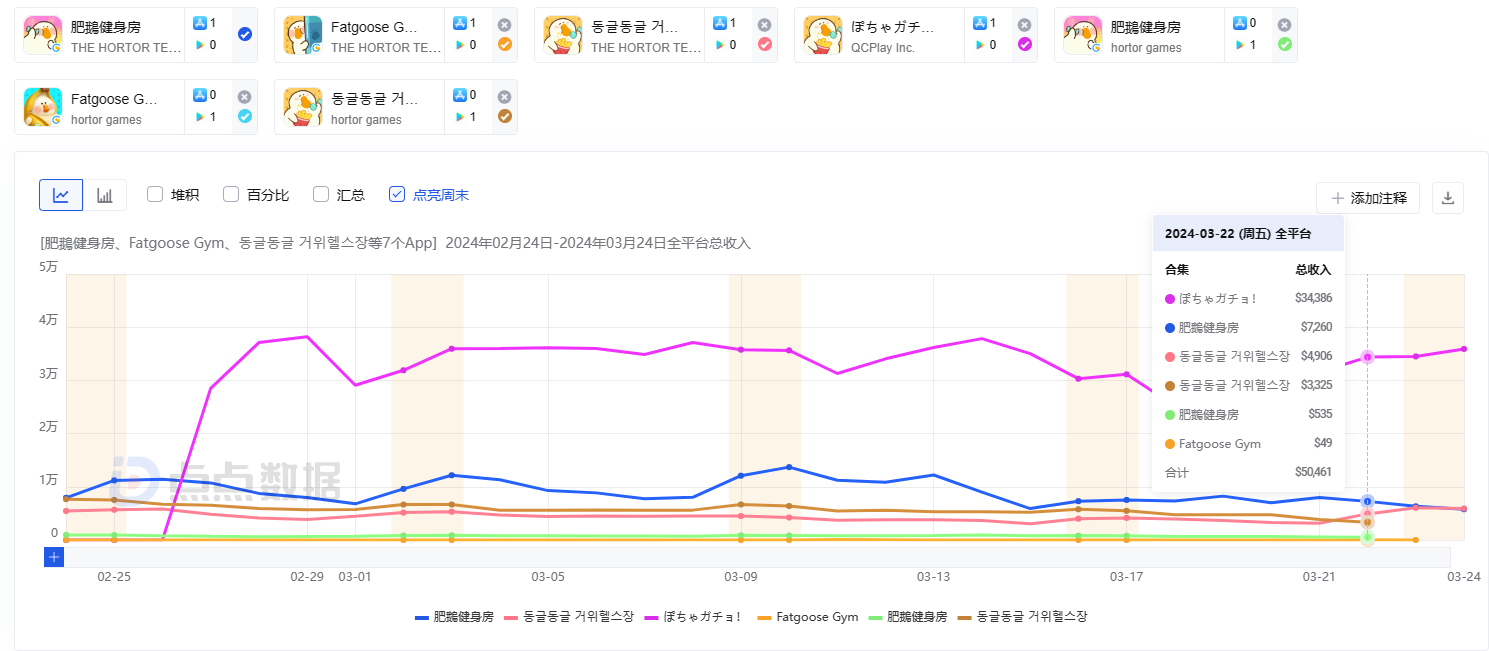Toggle magenta checkmark on ぽちゃガチョ card

(1024, 45)
